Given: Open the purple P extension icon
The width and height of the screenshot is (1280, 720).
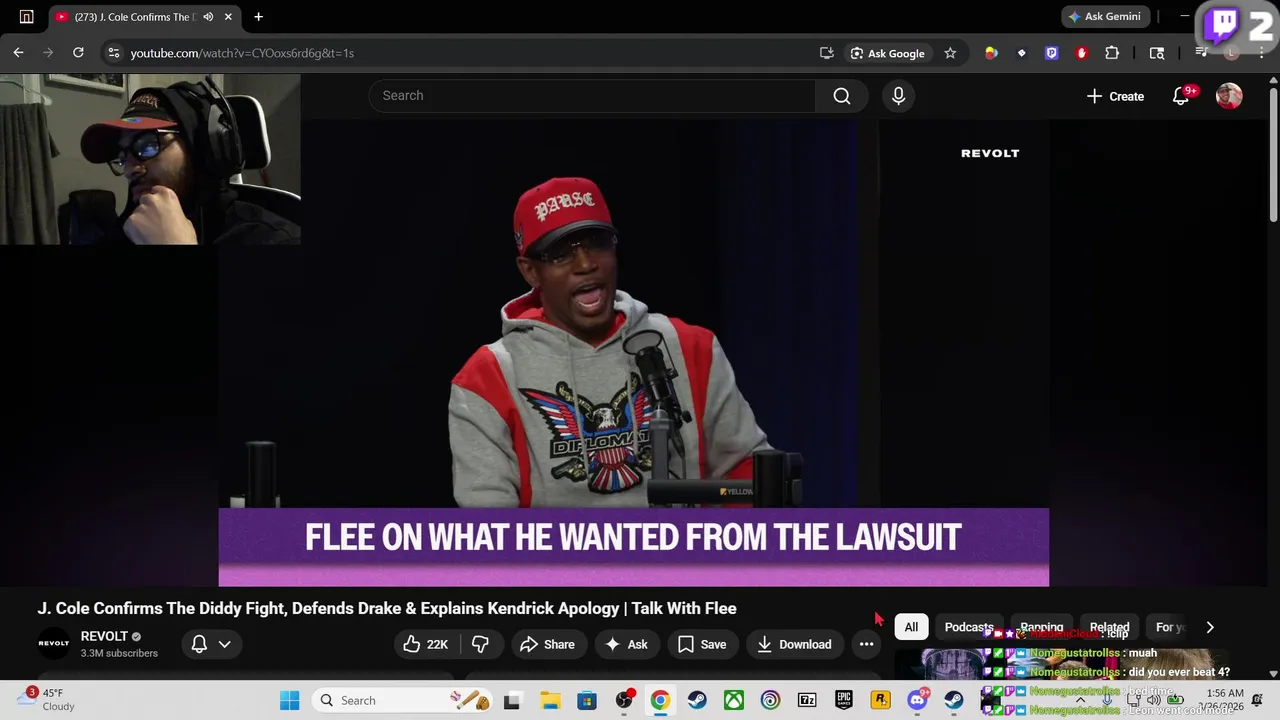Looking at the screenshot, I should (1051, 53).
